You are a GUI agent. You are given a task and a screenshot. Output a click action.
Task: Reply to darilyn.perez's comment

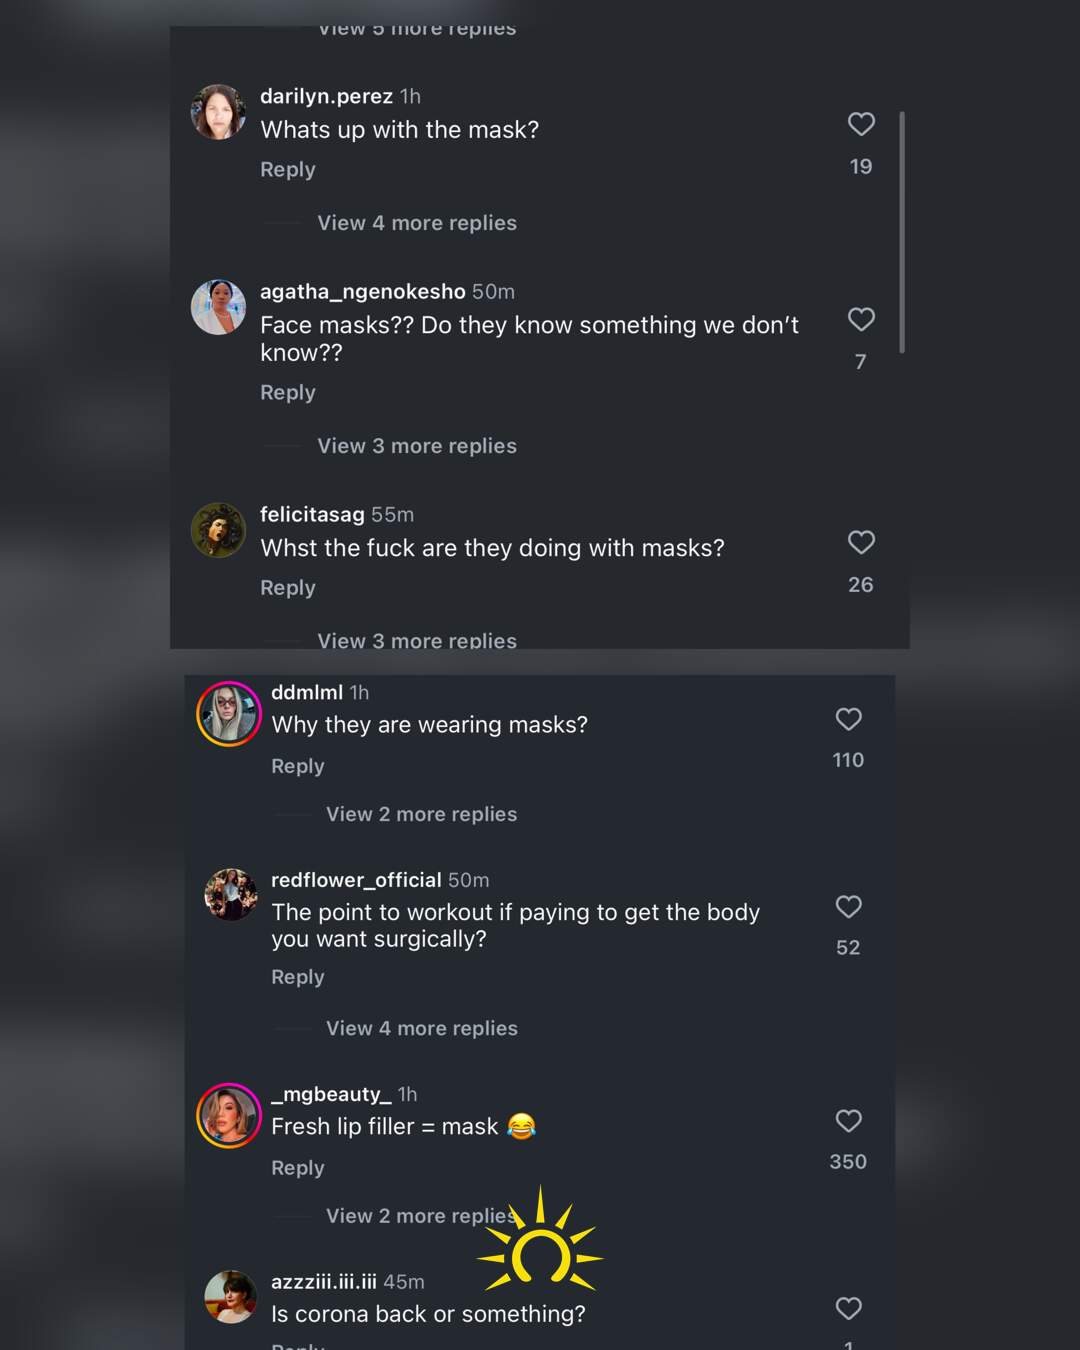click(288, 170)
